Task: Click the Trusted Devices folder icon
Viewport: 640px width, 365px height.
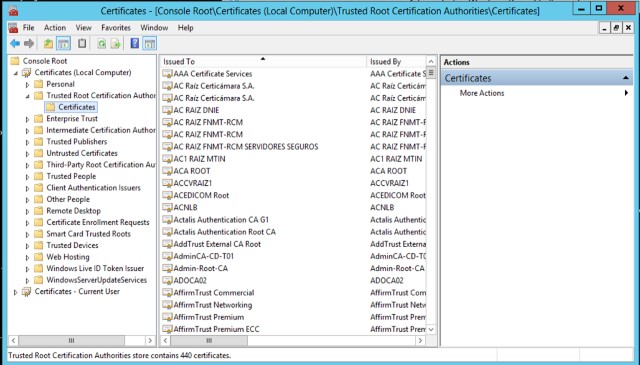Action: (39, 245)
